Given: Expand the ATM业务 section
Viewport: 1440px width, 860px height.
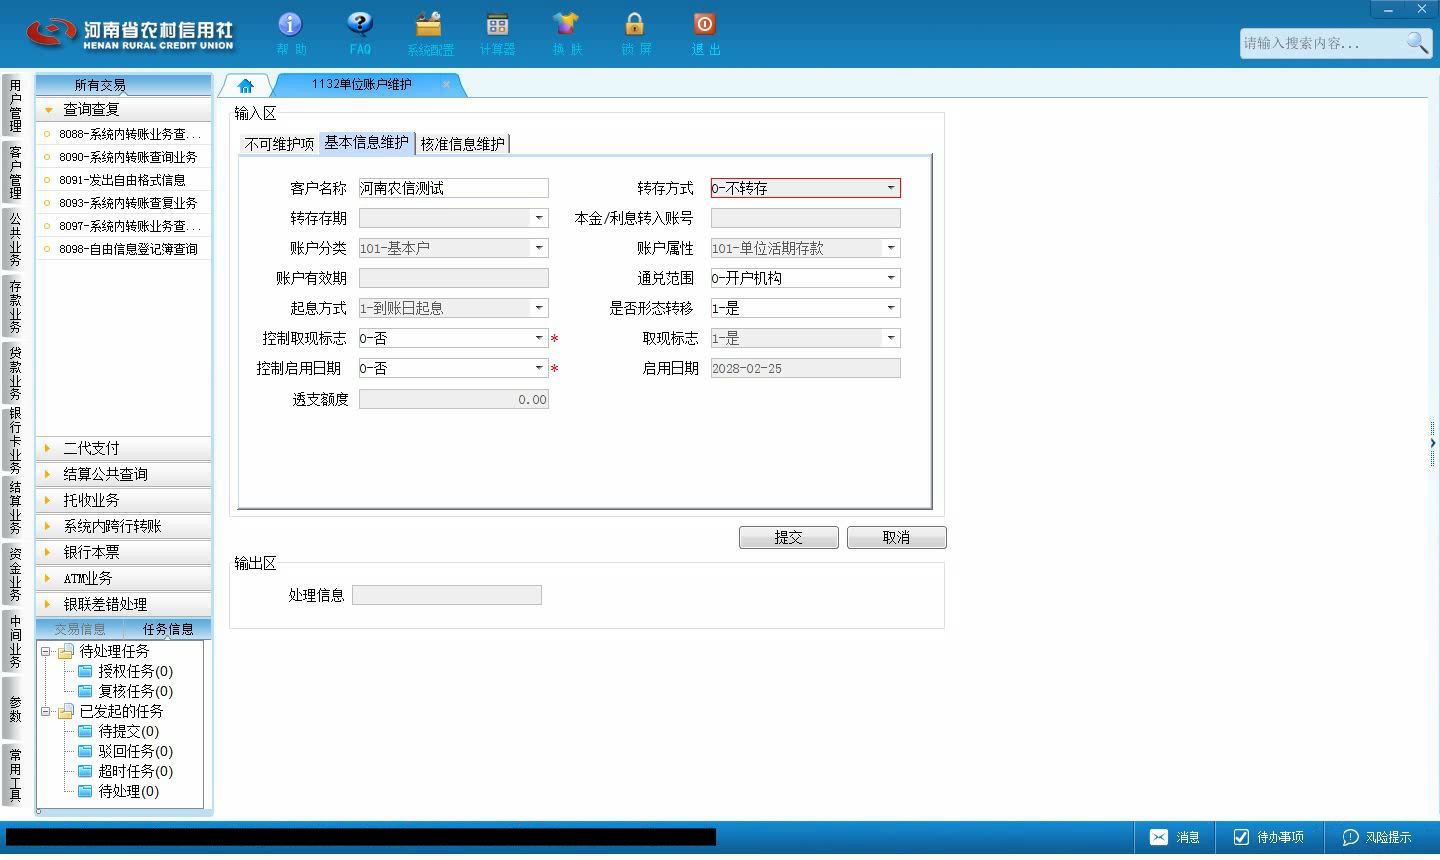Looking at the screenshot, I should 124,578.
